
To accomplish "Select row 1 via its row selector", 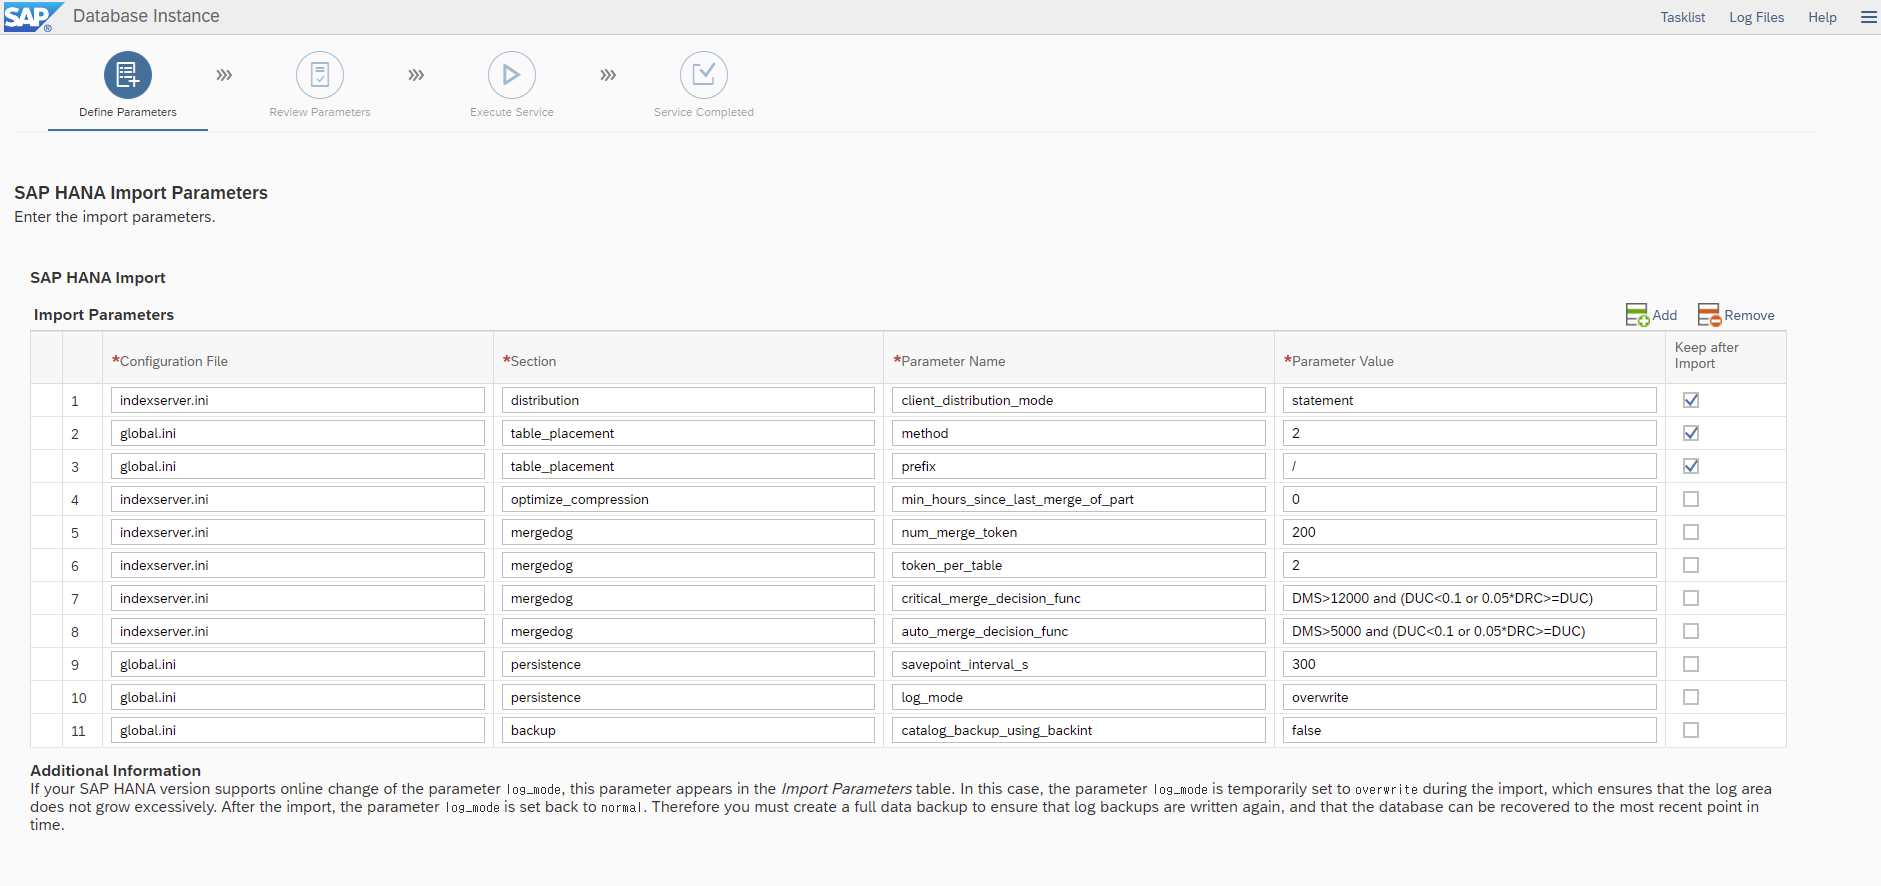I will (x=46, y=400).
